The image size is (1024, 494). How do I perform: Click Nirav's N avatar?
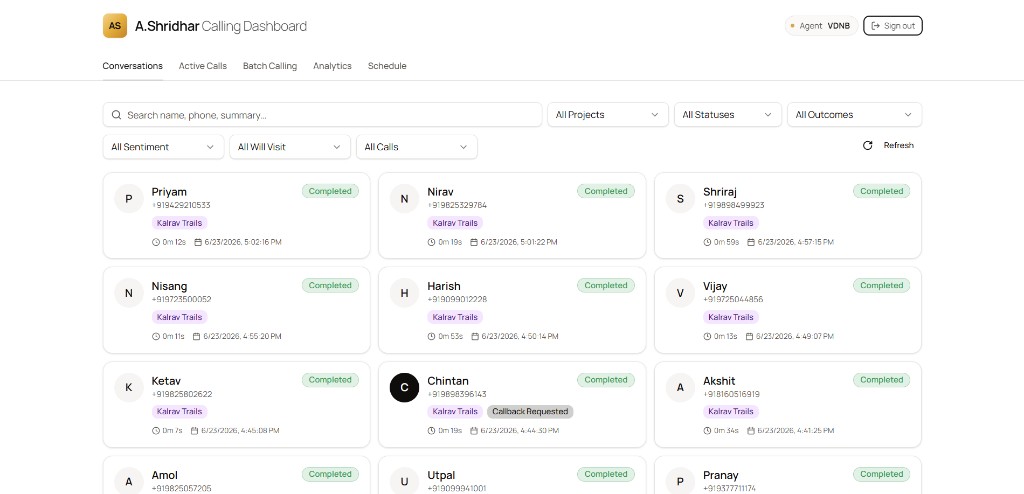pos(404,199)
